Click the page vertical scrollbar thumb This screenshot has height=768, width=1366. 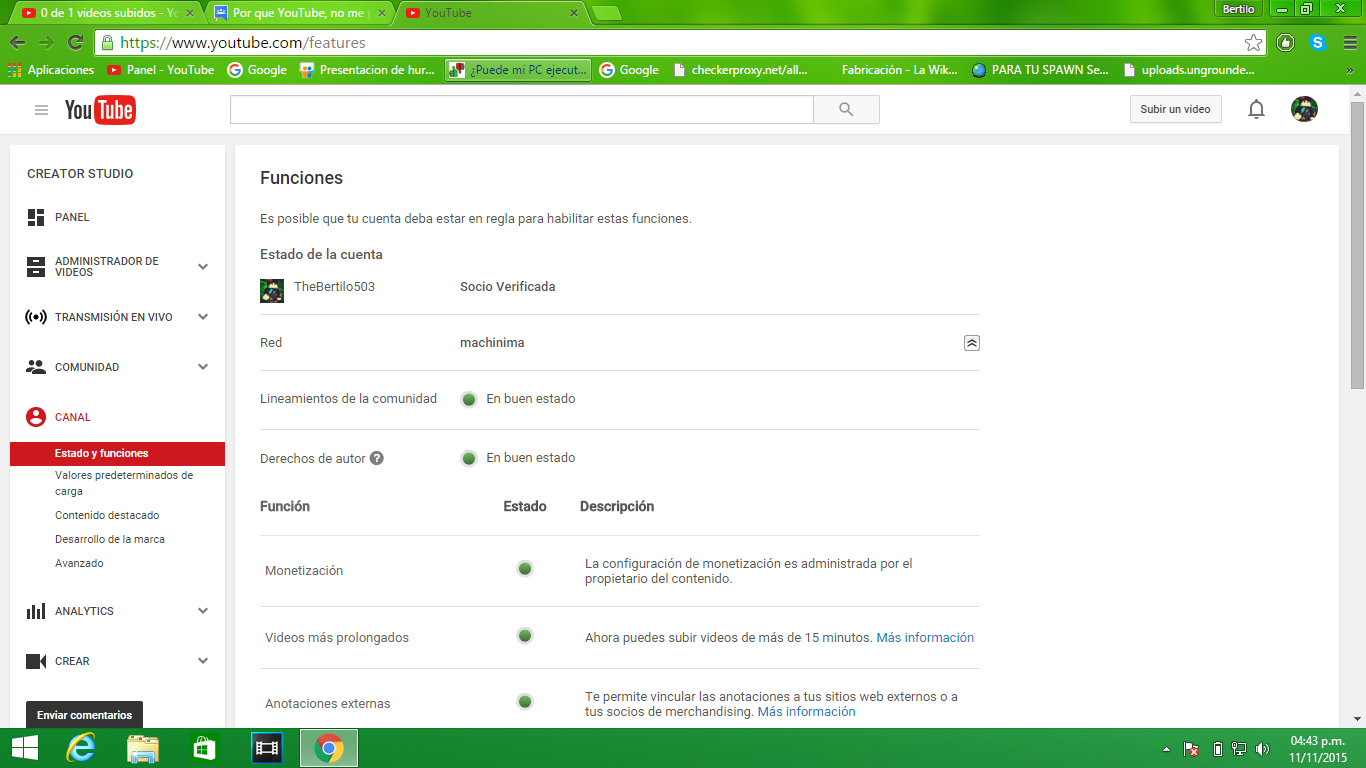1357,245
